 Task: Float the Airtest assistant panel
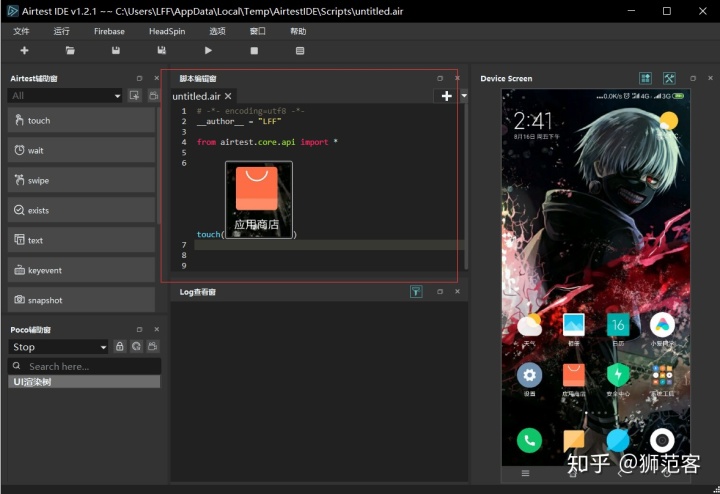[139, 79]
